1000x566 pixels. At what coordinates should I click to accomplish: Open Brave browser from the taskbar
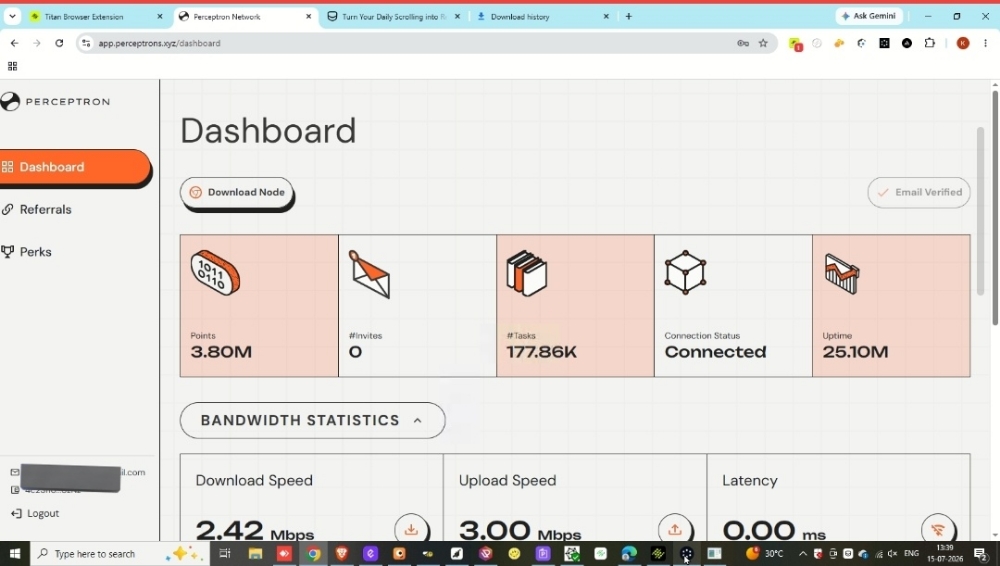[342, 553]
